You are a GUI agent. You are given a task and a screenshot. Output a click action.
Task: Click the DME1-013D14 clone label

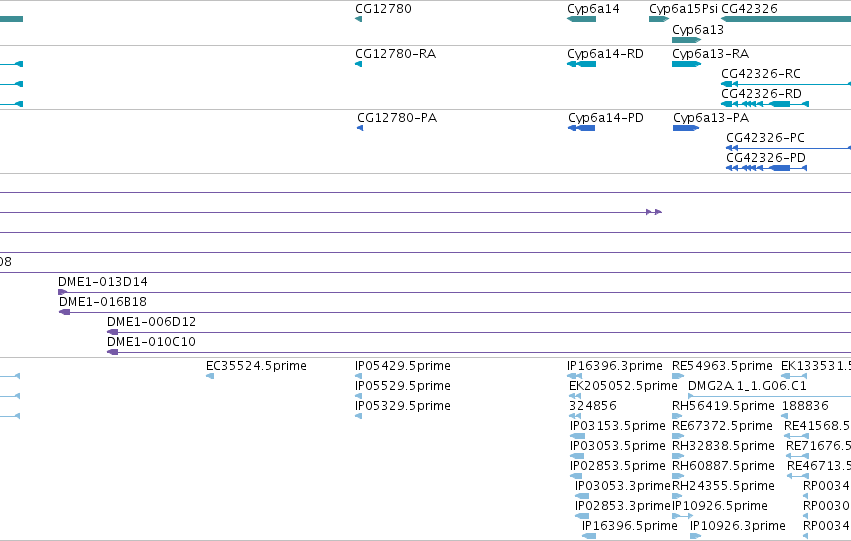pyautogui.click(x=103, y=282)
